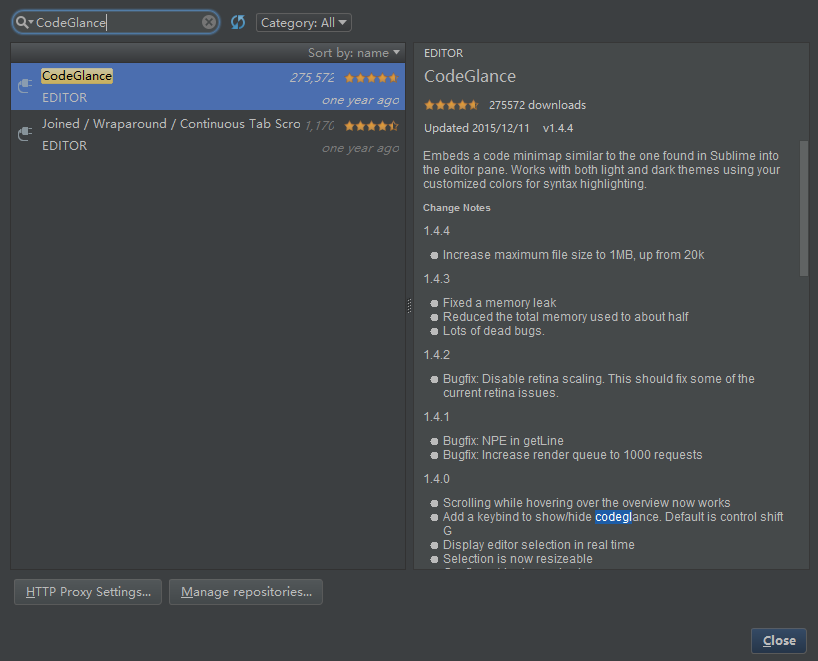Open the Category: All dropdown
This screenshot has height=661, width=818.
coord(304,22)
